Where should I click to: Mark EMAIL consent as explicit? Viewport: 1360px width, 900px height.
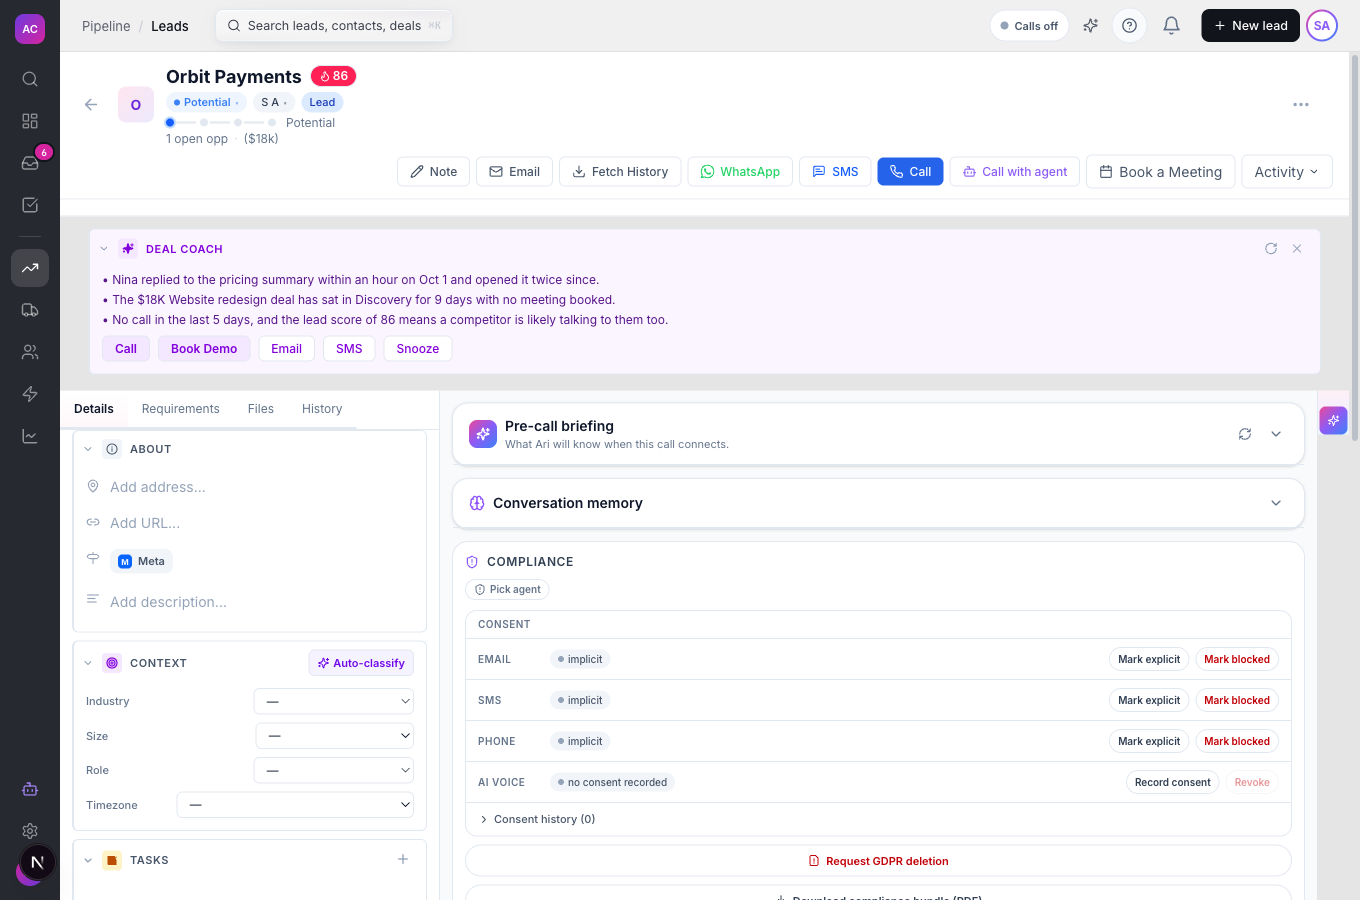[x=1149, y=660]
